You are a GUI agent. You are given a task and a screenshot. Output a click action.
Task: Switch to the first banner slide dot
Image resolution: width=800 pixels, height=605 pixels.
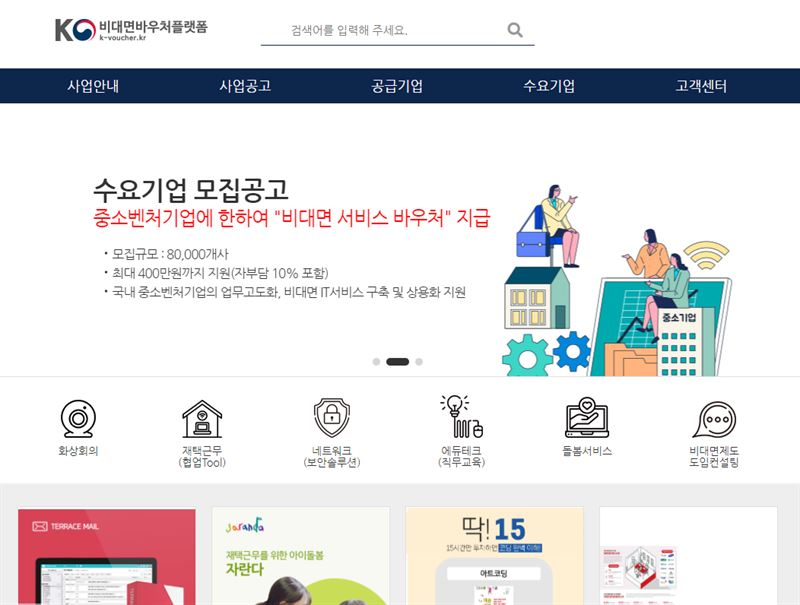(x=376, y=362)
